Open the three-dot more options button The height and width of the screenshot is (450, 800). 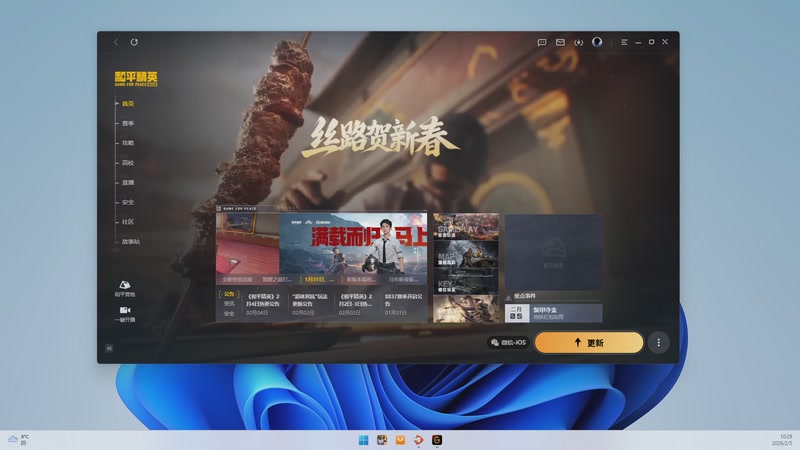tap(658, 342)
